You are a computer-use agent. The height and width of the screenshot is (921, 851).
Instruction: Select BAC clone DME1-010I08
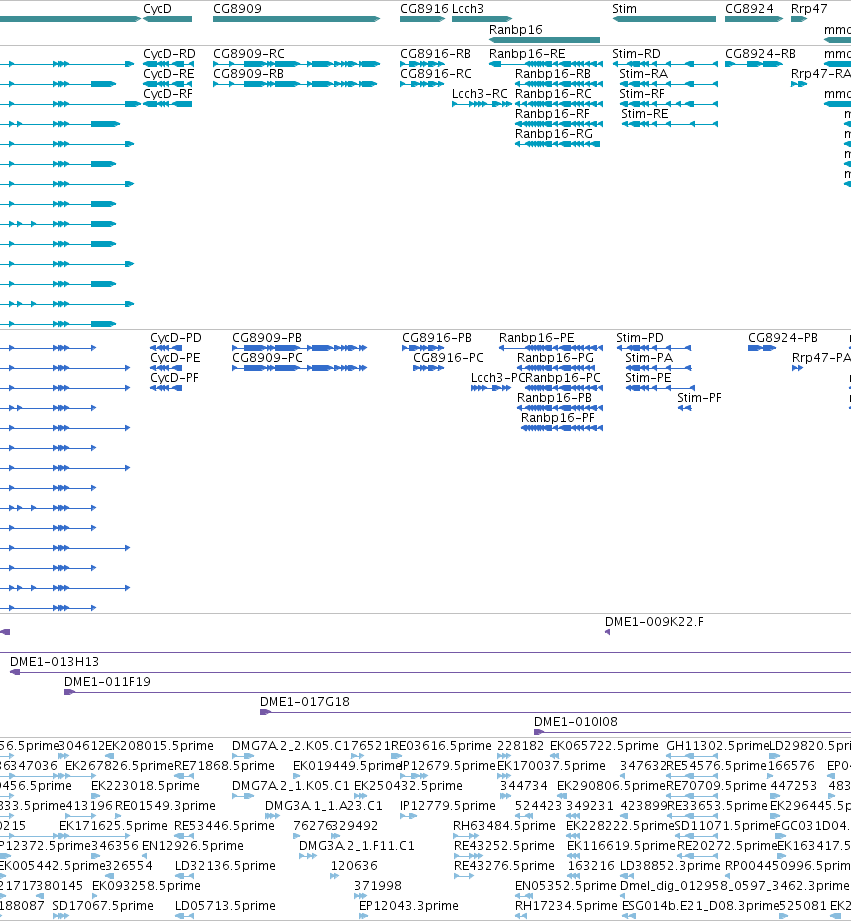coord(576,722)
